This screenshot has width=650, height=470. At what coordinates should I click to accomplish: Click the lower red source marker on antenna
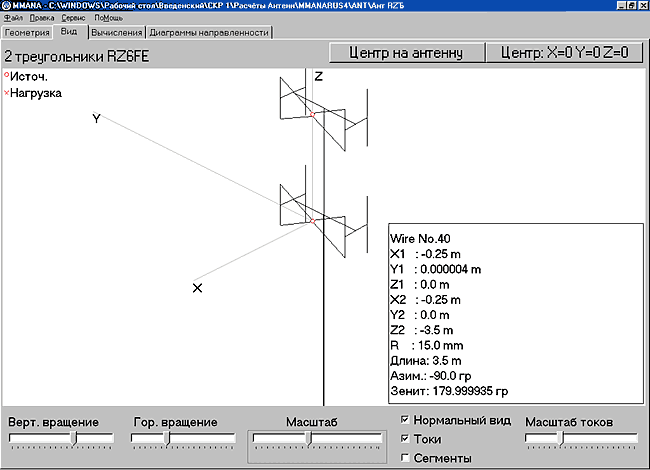pos(312,220)
